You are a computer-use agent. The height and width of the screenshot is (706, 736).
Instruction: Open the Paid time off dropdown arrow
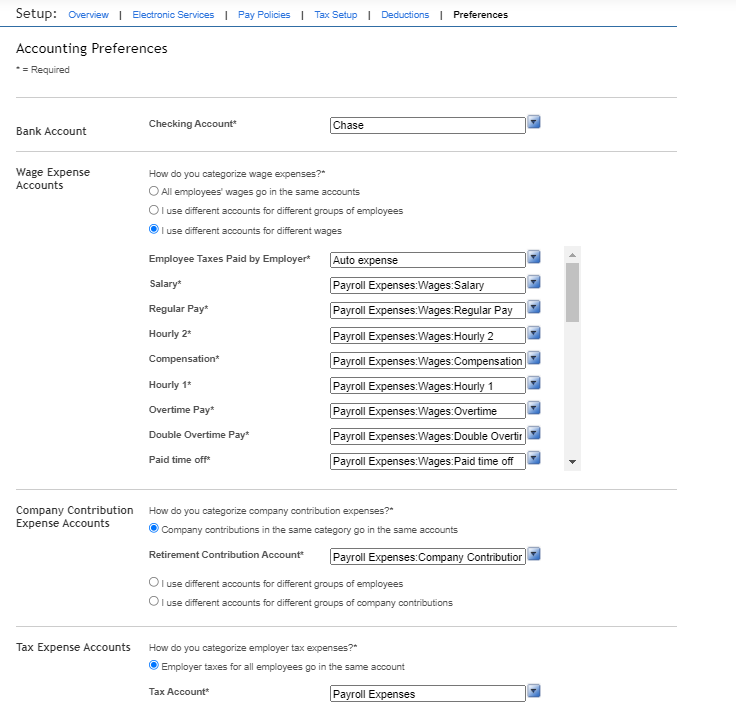click(534, 458)
